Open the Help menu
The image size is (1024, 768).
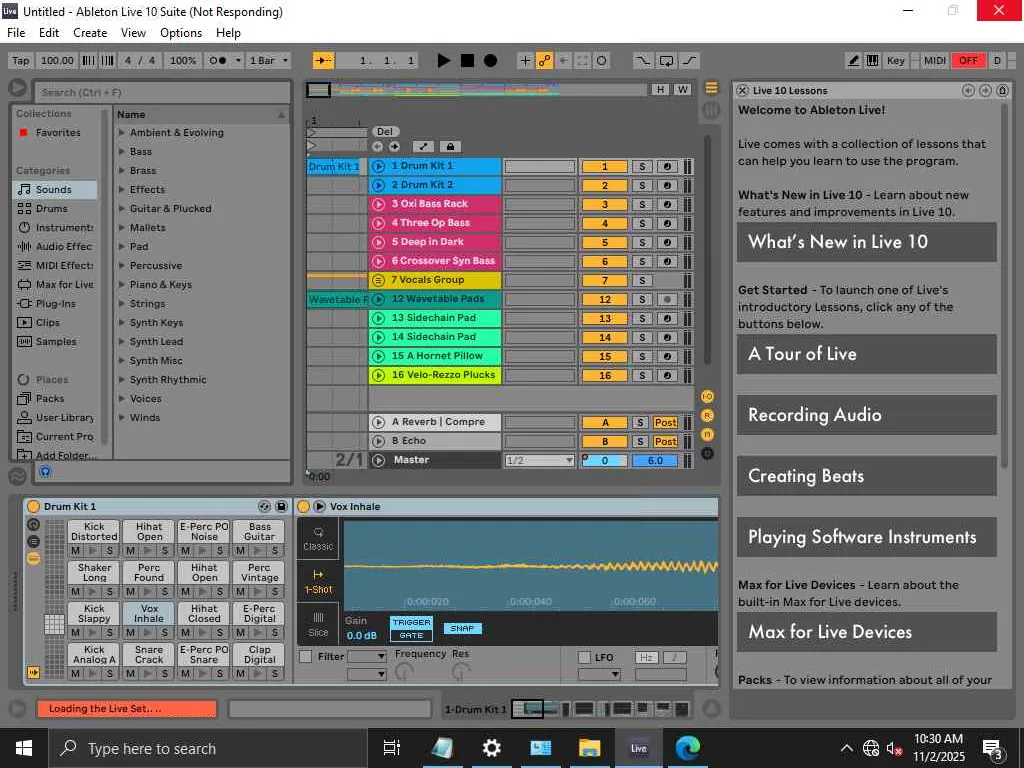[x=229, y=33]
